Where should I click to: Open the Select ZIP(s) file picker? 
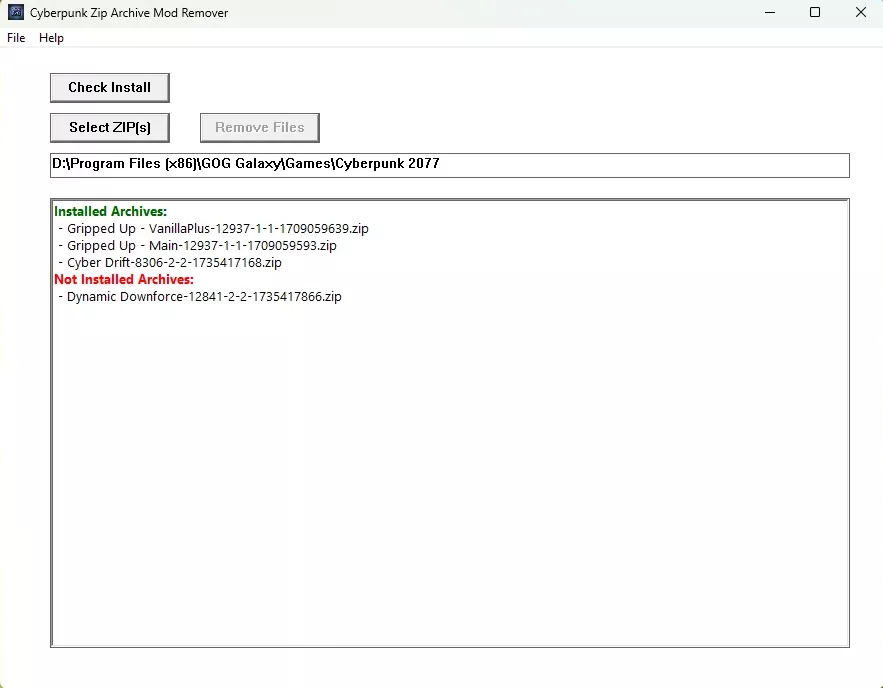tap(110, 128)
